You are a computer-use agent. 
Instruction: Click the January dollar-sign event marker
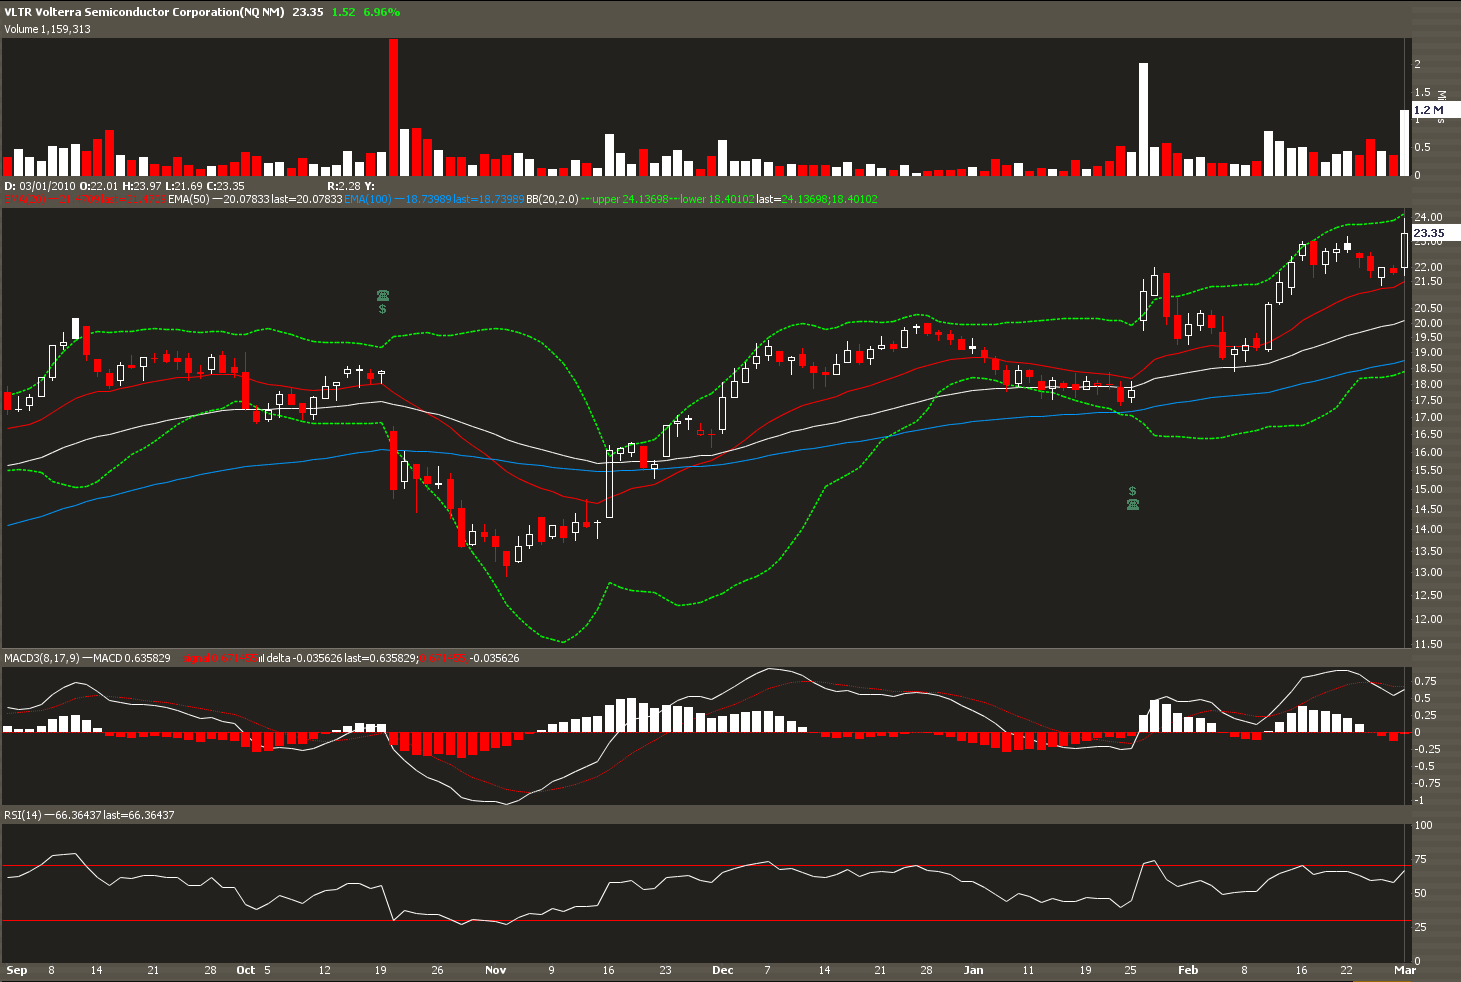[x=1132, y=491]
